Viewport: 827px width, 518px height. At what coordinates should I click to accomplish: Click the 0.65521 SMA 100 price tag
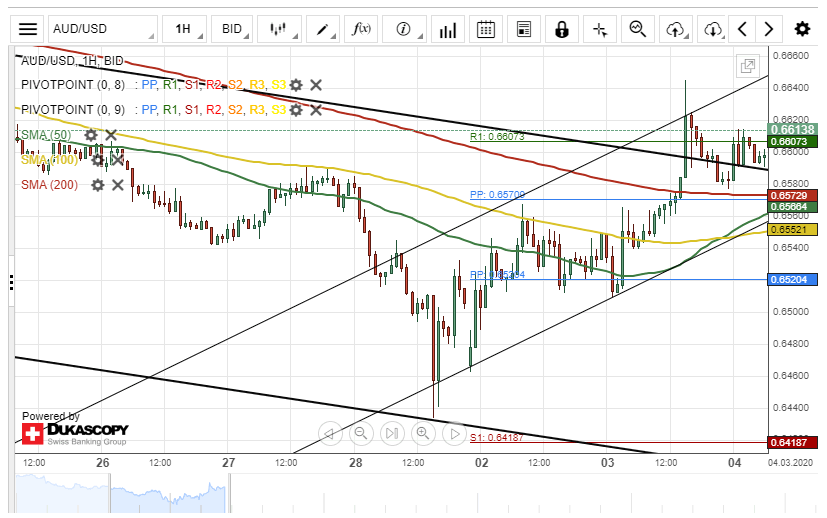(x=793, y=229)
